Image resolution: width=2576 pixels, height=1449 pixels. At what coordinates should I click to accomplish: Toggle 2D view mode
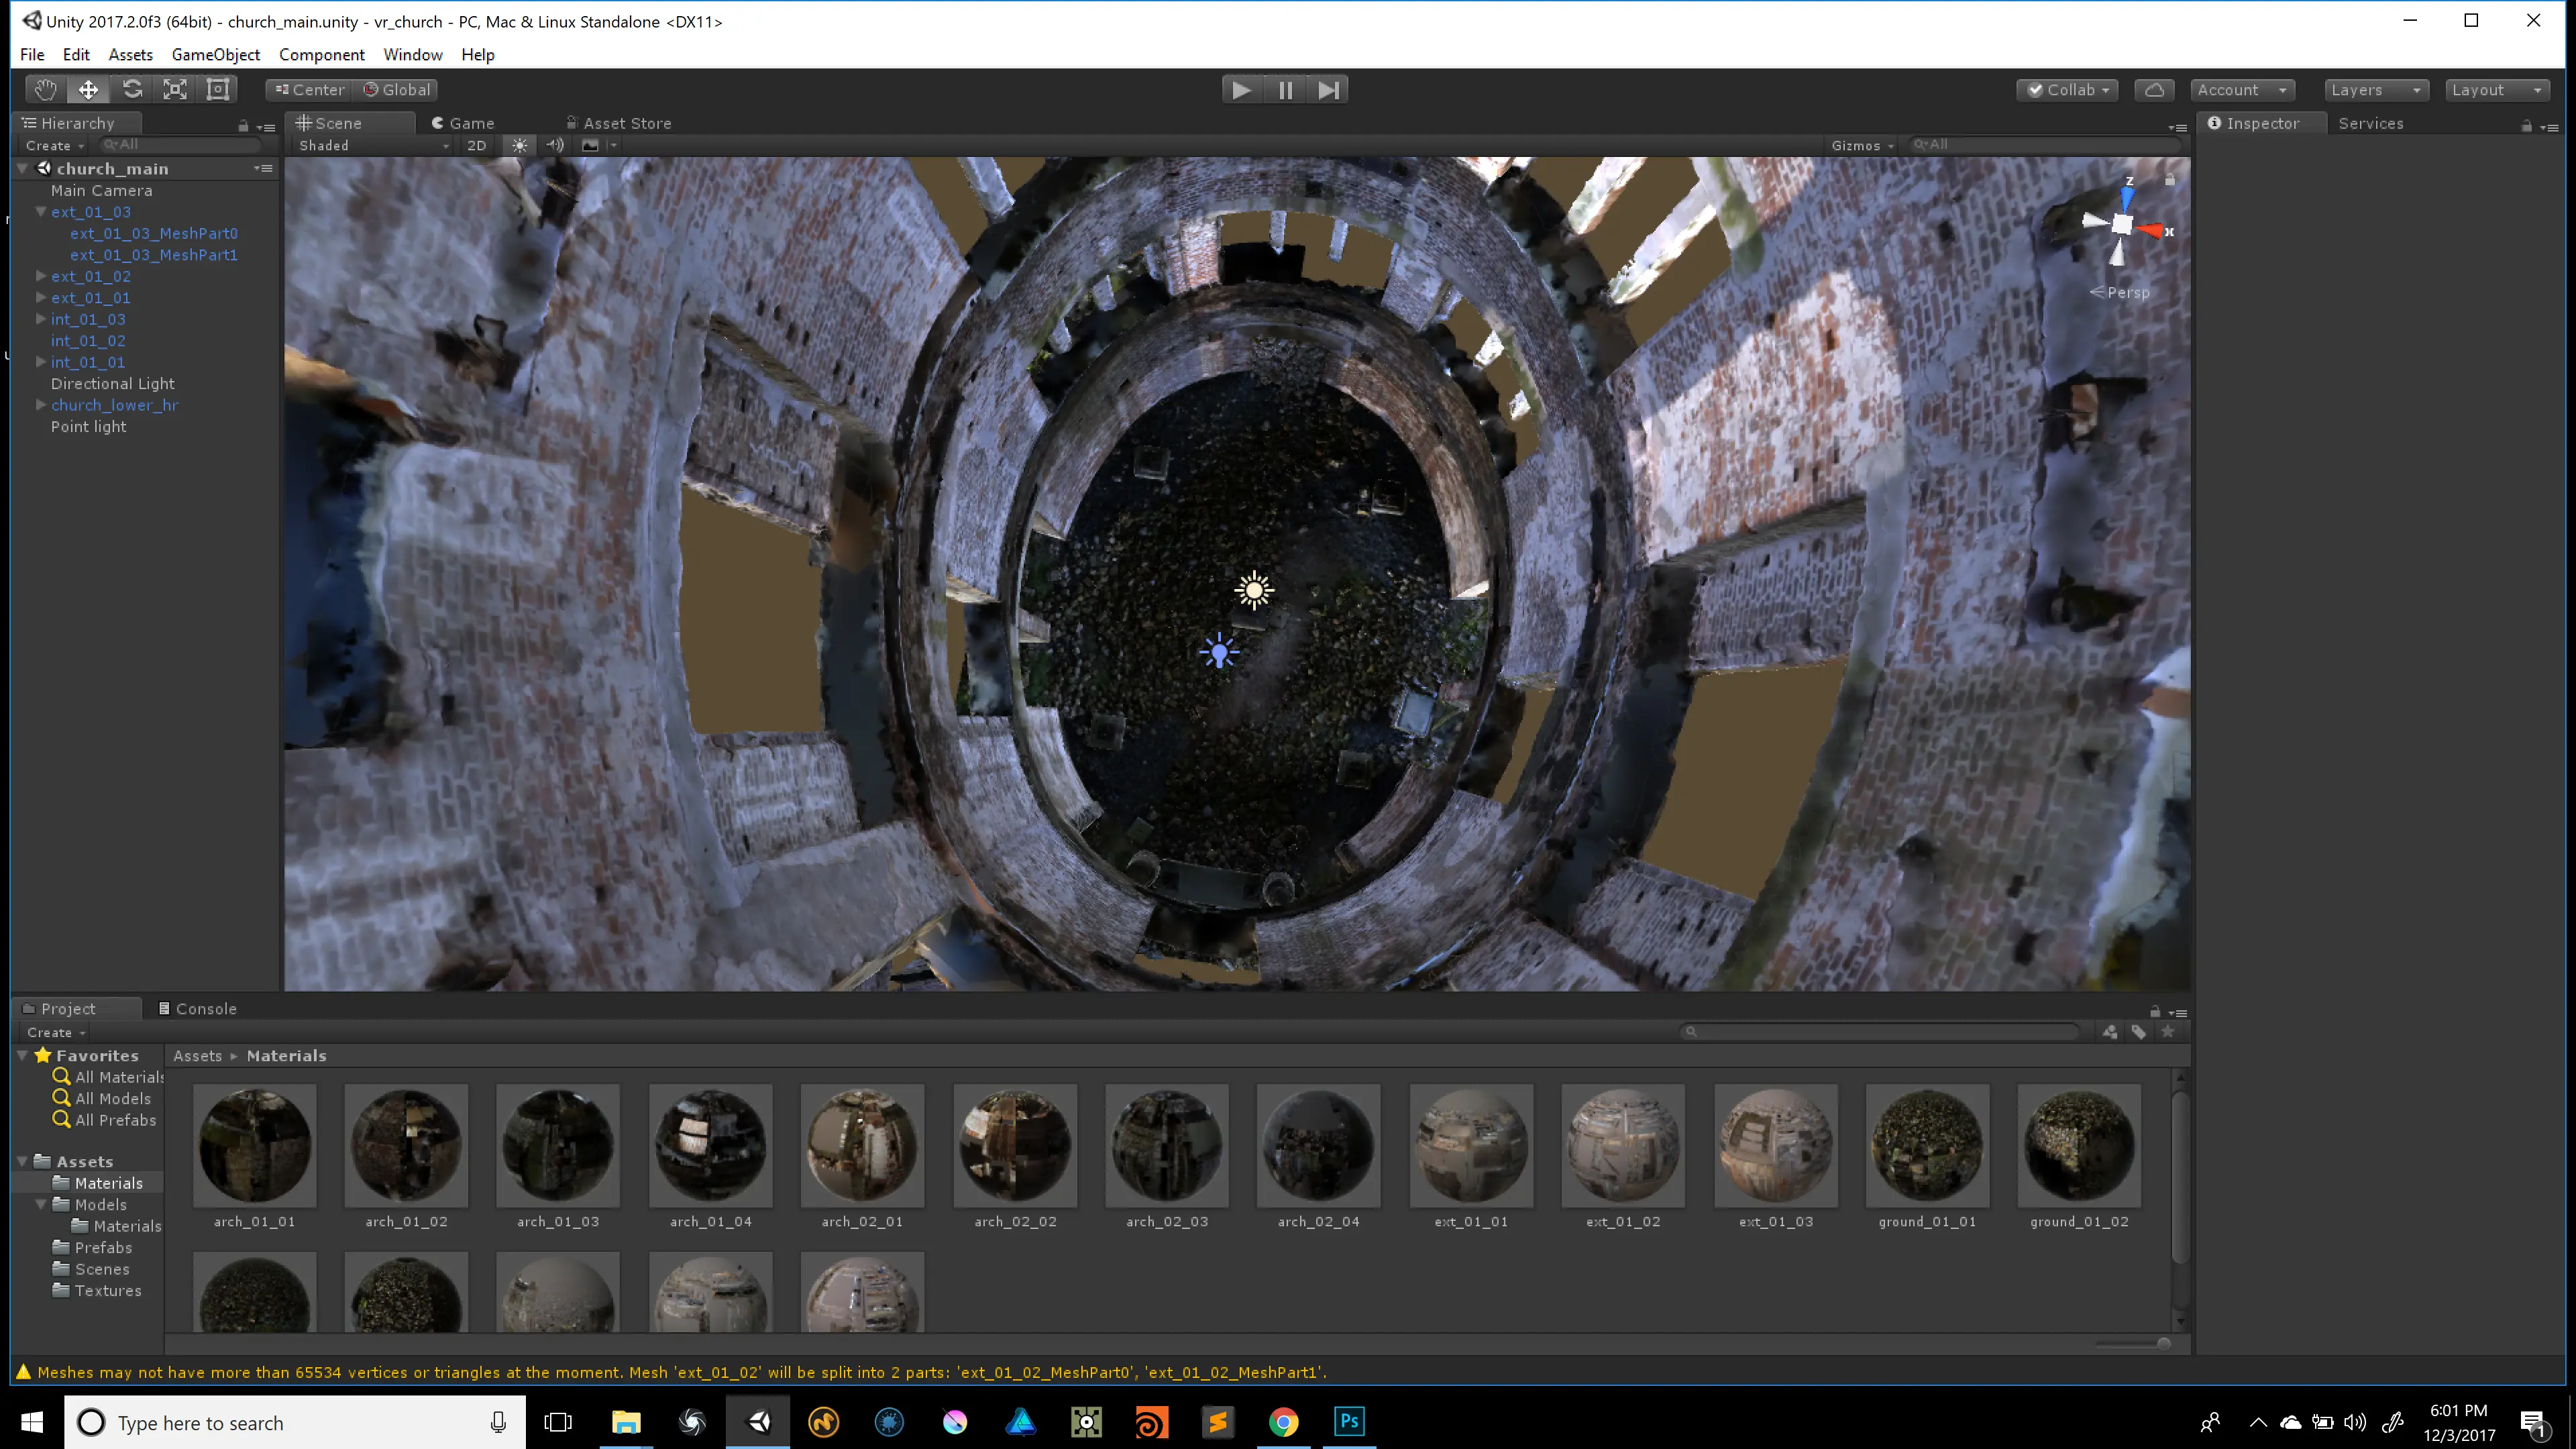[x=477, y=145]
